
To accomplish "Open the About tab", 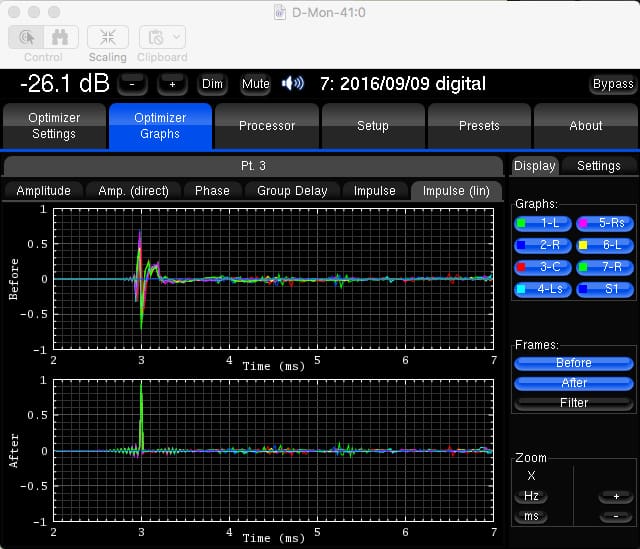I will pos(585,126).
